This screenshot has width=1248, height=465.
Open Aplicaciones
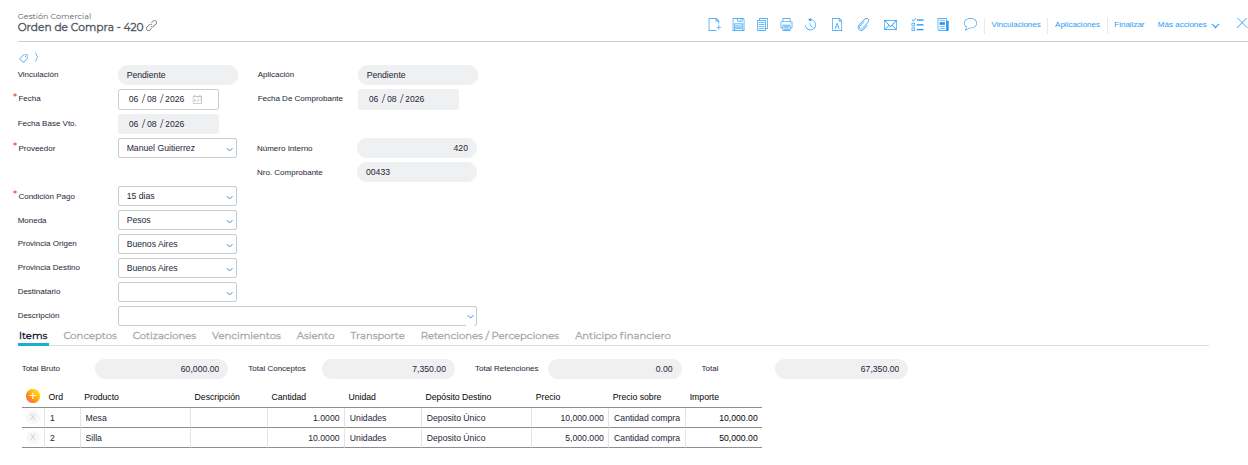coord(1077,25)
